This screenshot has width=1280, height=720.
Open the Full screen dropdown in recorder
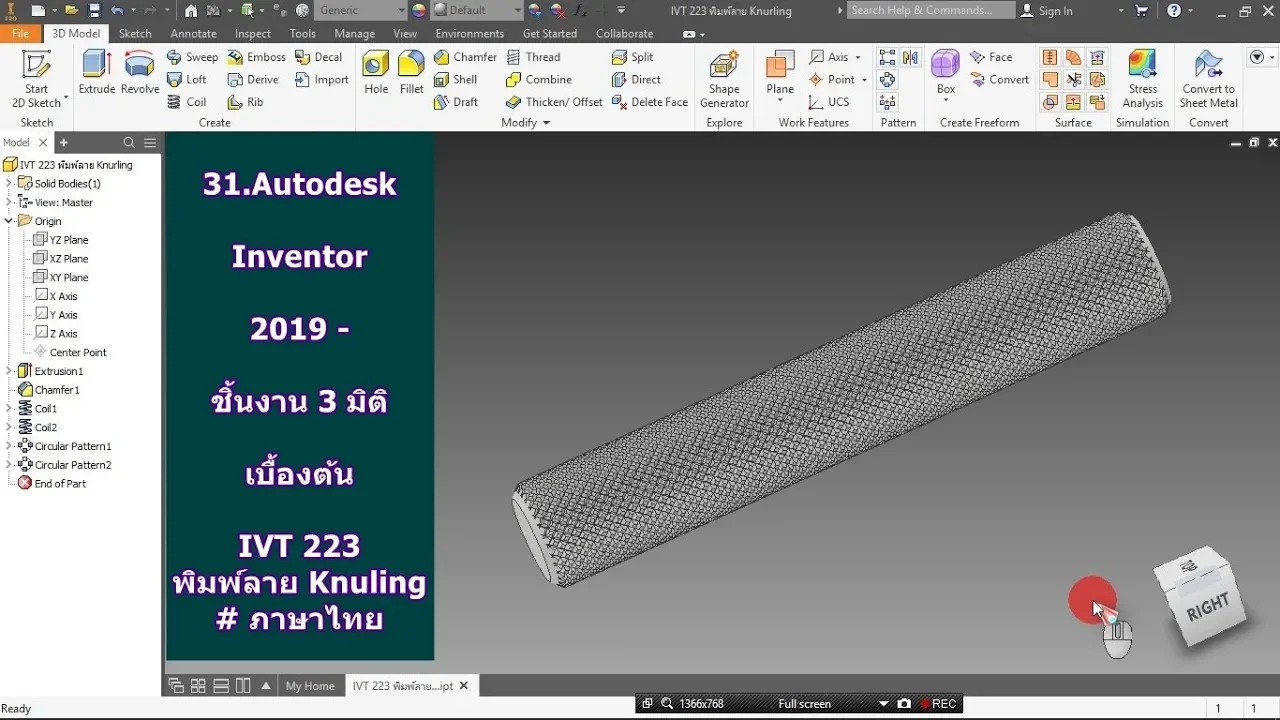click(883, 704)
